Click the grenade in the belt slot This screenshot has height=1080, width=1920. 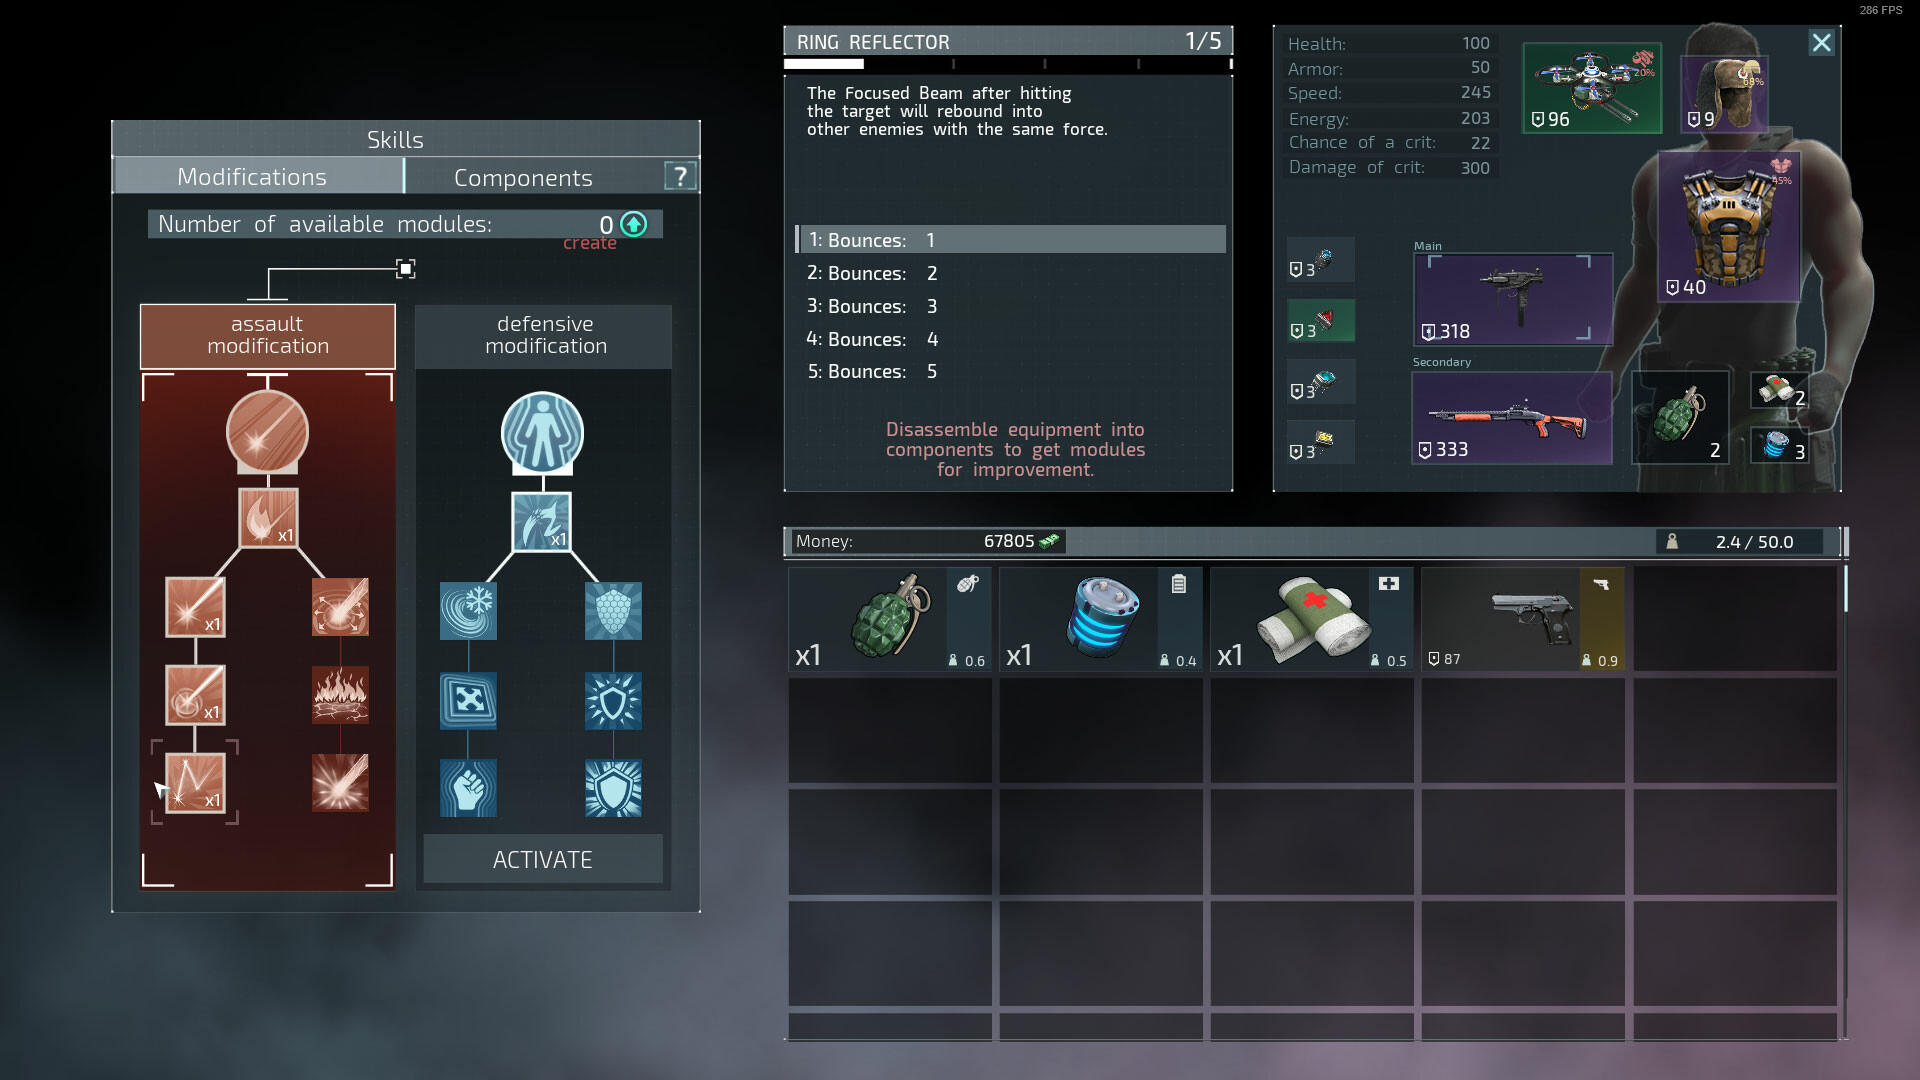1680,420
